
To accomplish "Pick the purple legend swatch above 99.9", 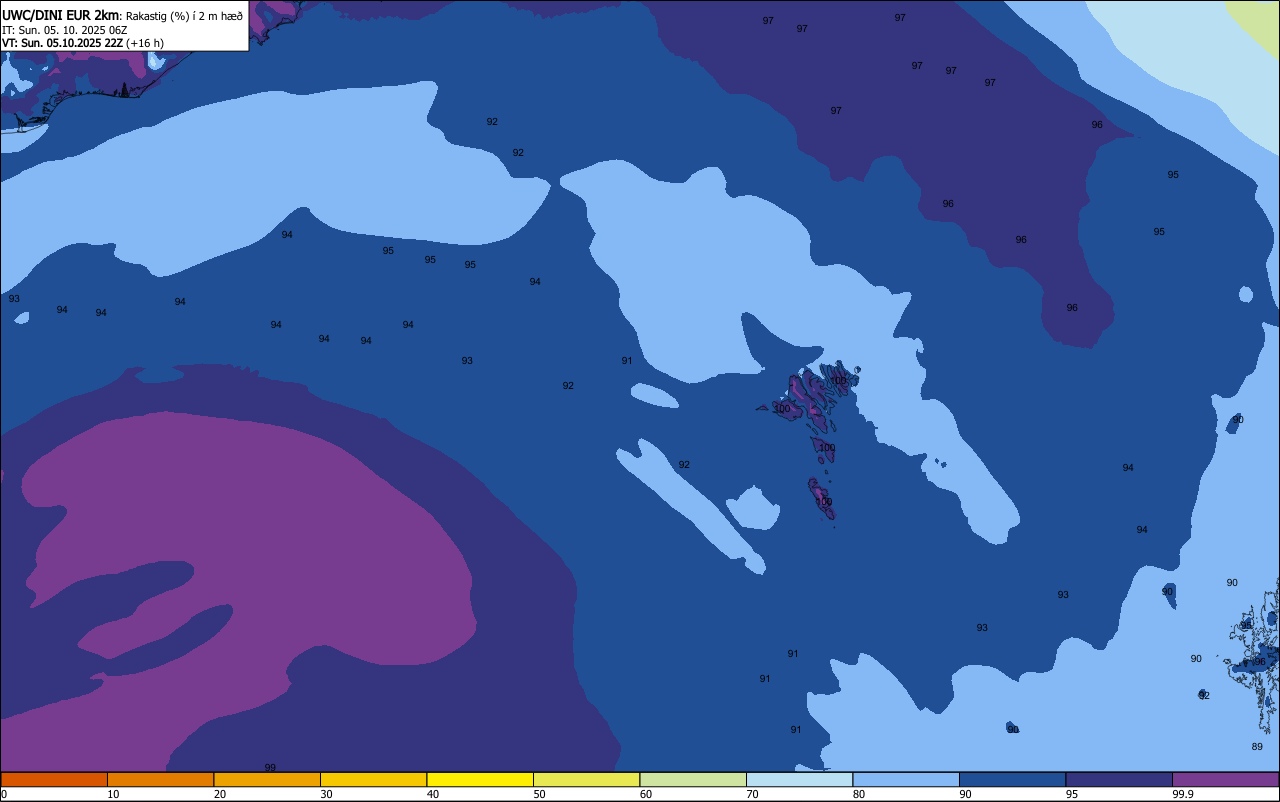I will (1225, 779).
